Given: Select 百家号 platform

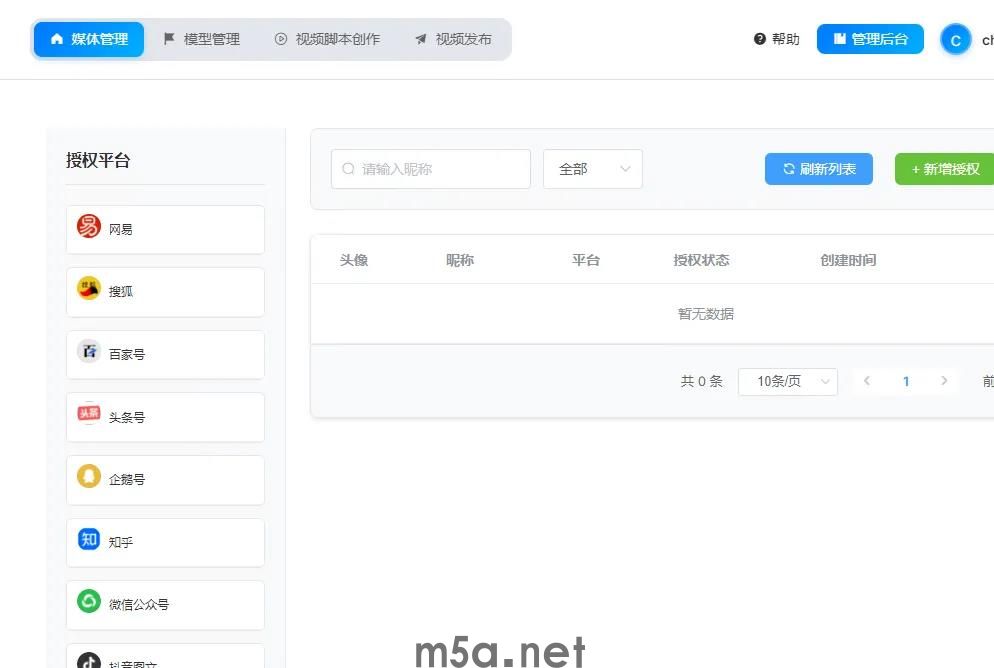Looking at the screenshot, I should click(x=165, y=355).
